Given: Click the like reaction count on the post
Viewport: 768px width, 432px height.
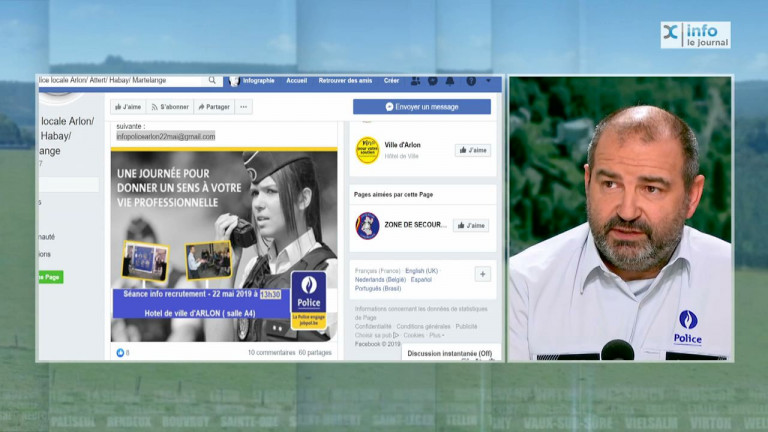Looking at the screenshot, I should [122, 353].
